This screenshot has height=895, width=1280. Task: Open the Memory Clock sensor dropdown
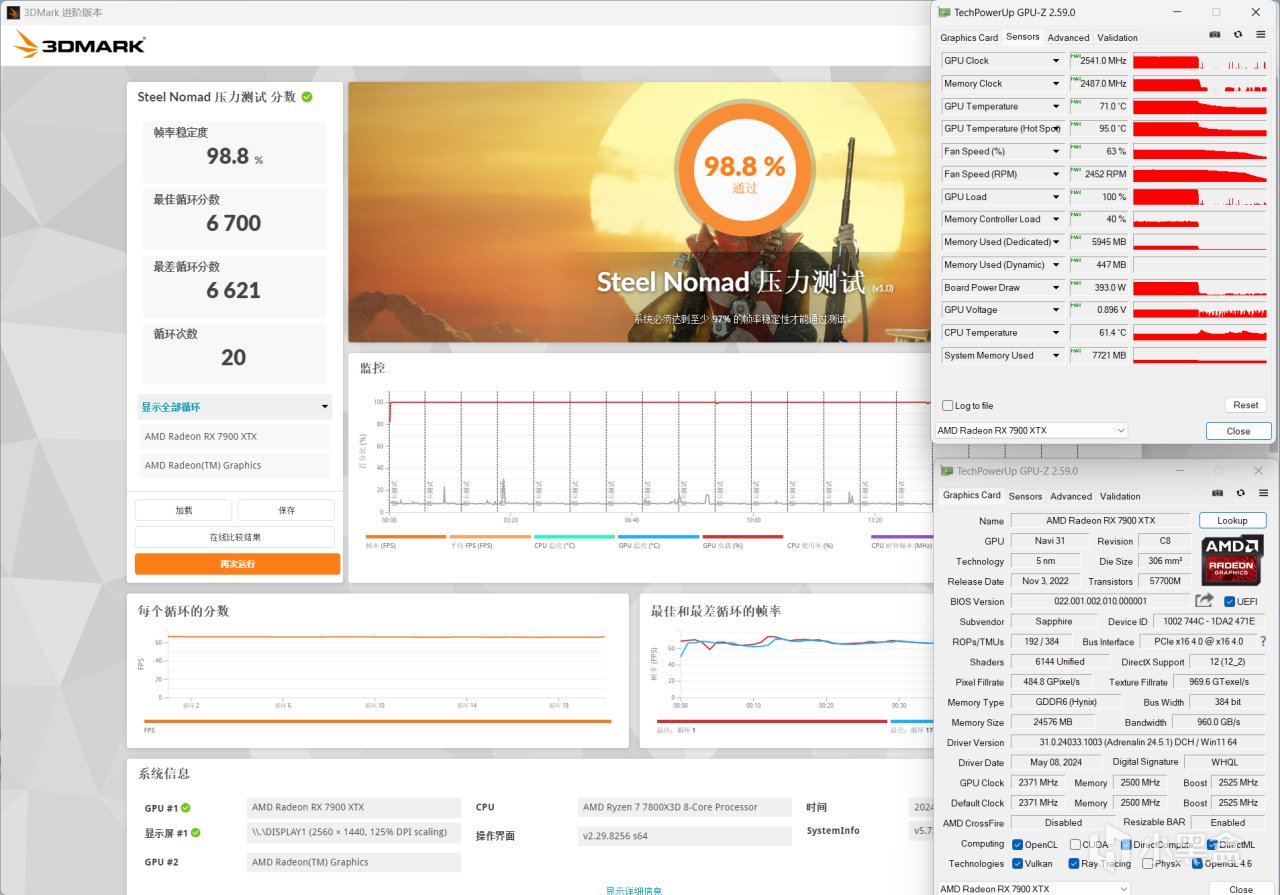coord(1055,84)
